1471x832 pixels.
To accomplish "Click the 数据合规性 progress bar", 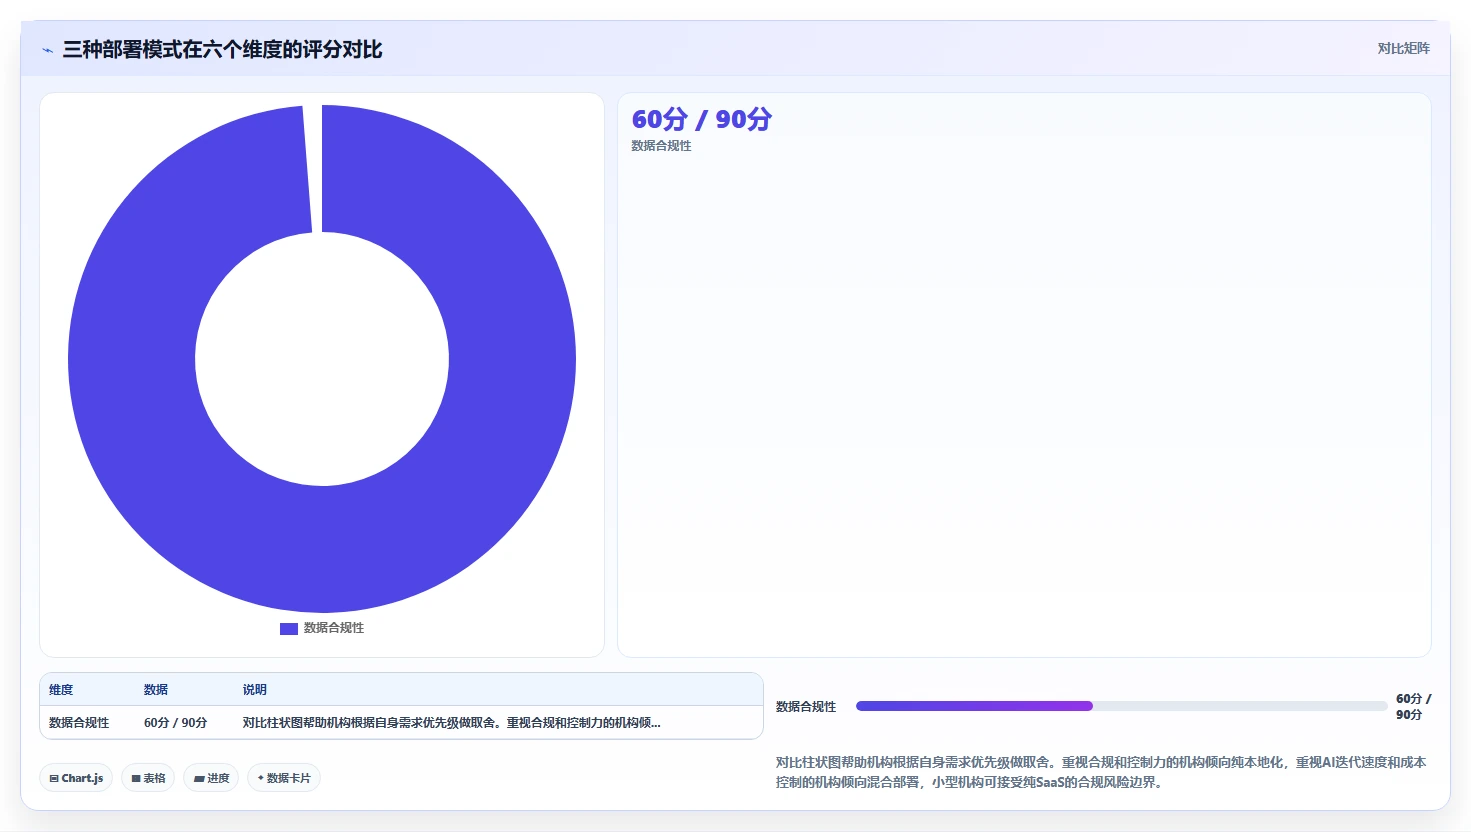I will (1121, 706).
